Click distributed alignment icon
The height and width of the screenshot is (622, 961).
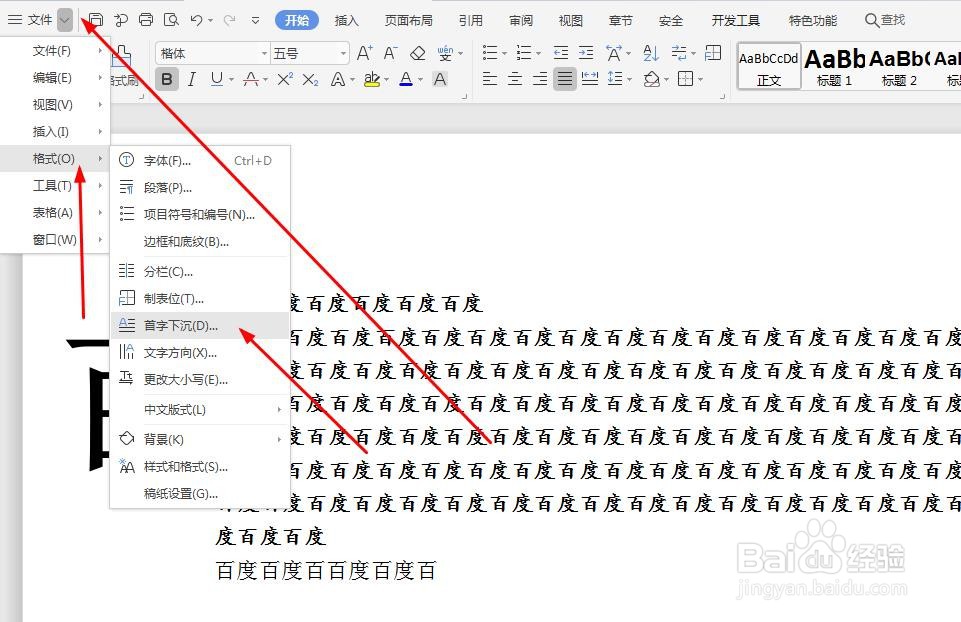click(x=590, y=79)
